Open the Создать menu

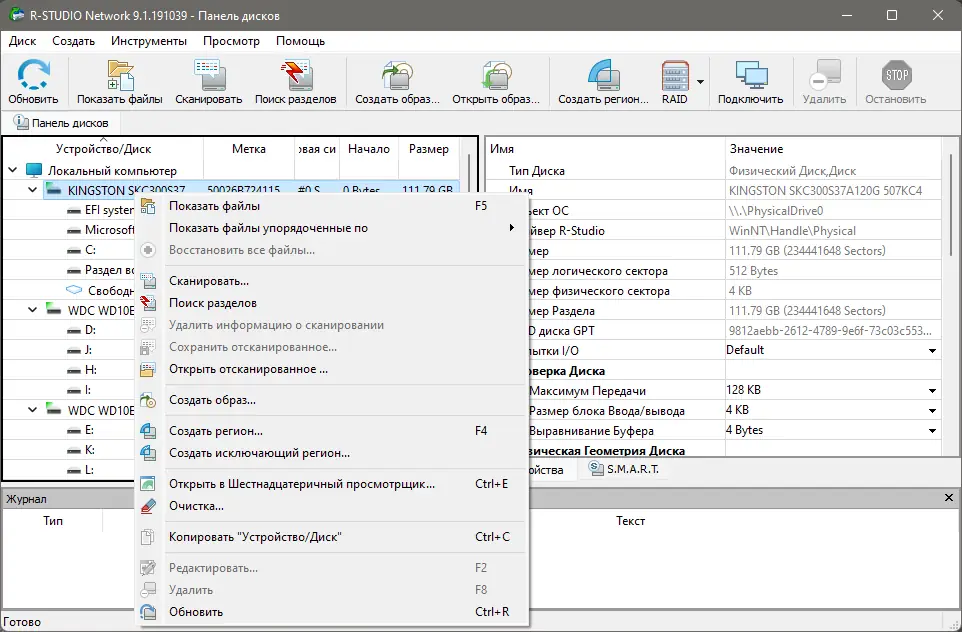74,41
